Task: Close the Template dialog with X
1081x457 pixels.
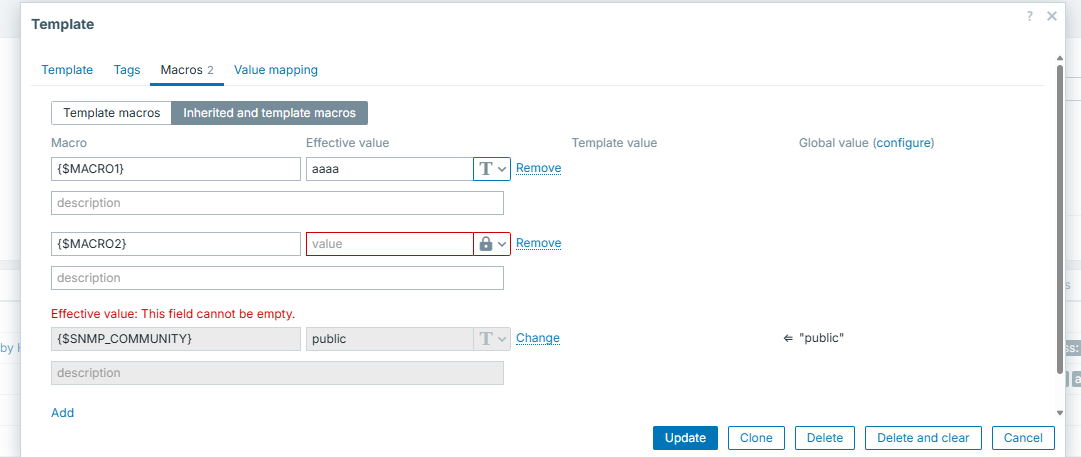Action: pyautogui.click(x=1052, y=16)
